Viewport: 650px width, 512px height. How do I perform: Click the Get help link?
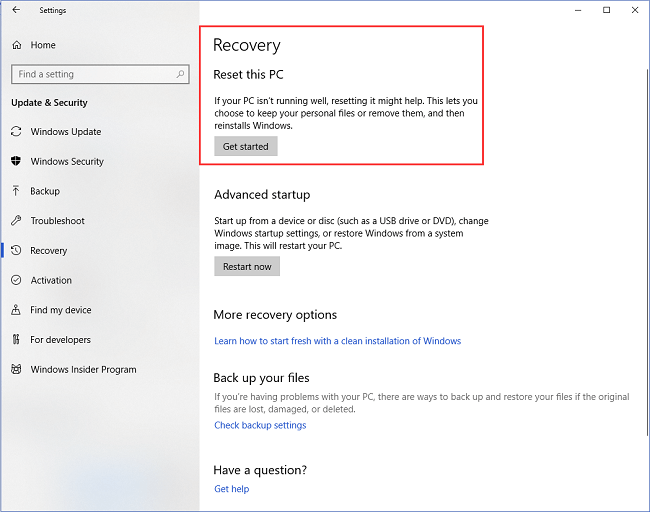point(231,489)
